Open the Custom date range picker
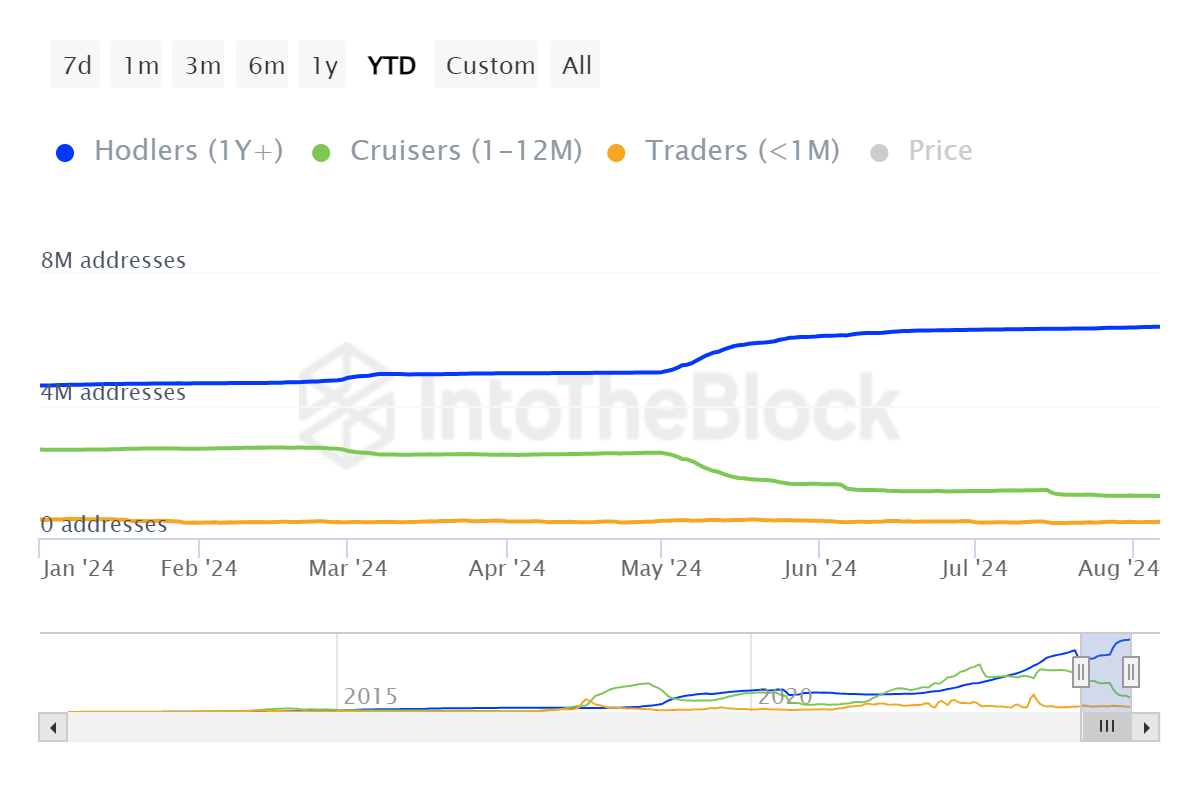Viewport: 1200px width, 800px height. [490, 66]
